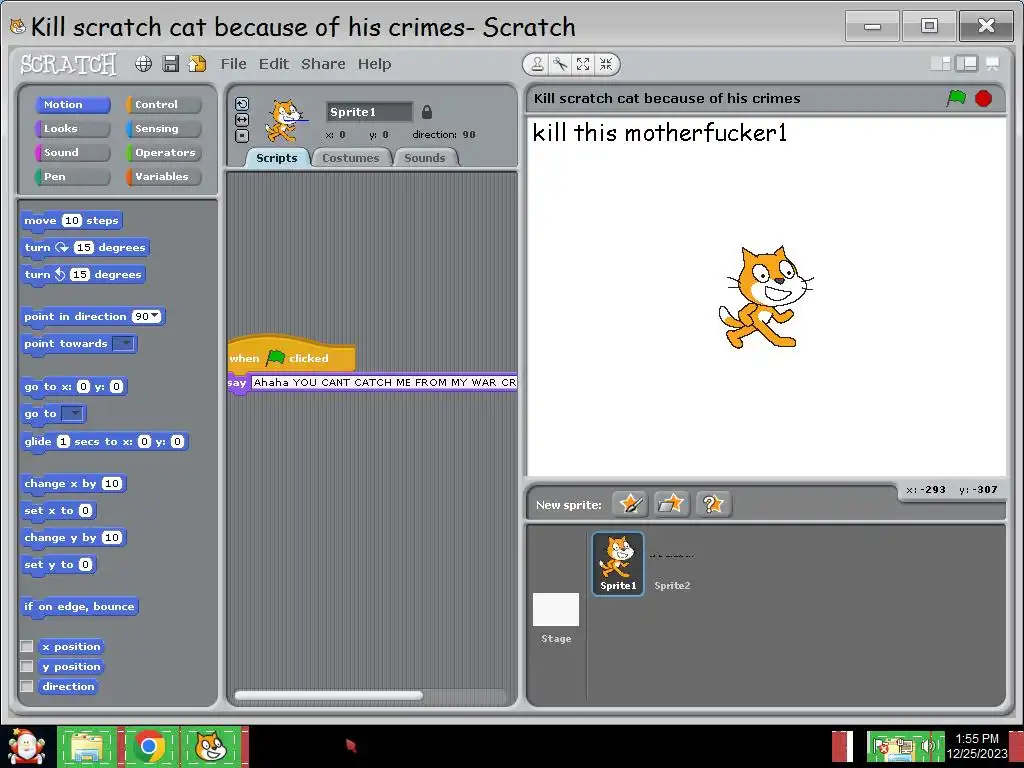Enter presentation mode

point(992,63)
